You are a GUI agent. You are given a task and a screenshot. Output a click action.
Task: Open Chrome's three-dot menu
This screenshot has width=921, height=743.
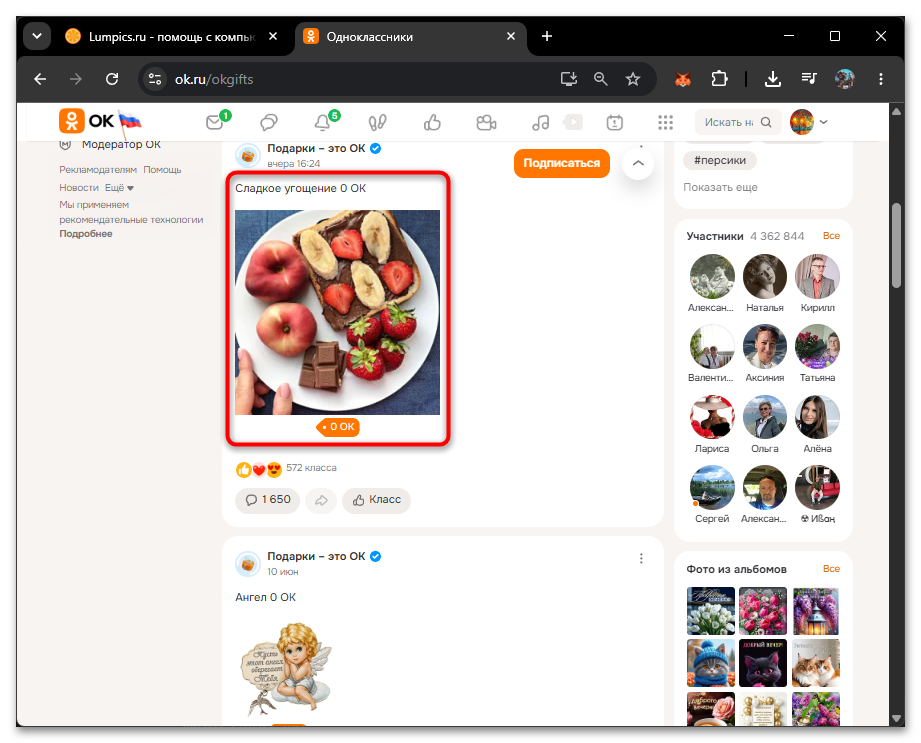[x=880, y=79]
